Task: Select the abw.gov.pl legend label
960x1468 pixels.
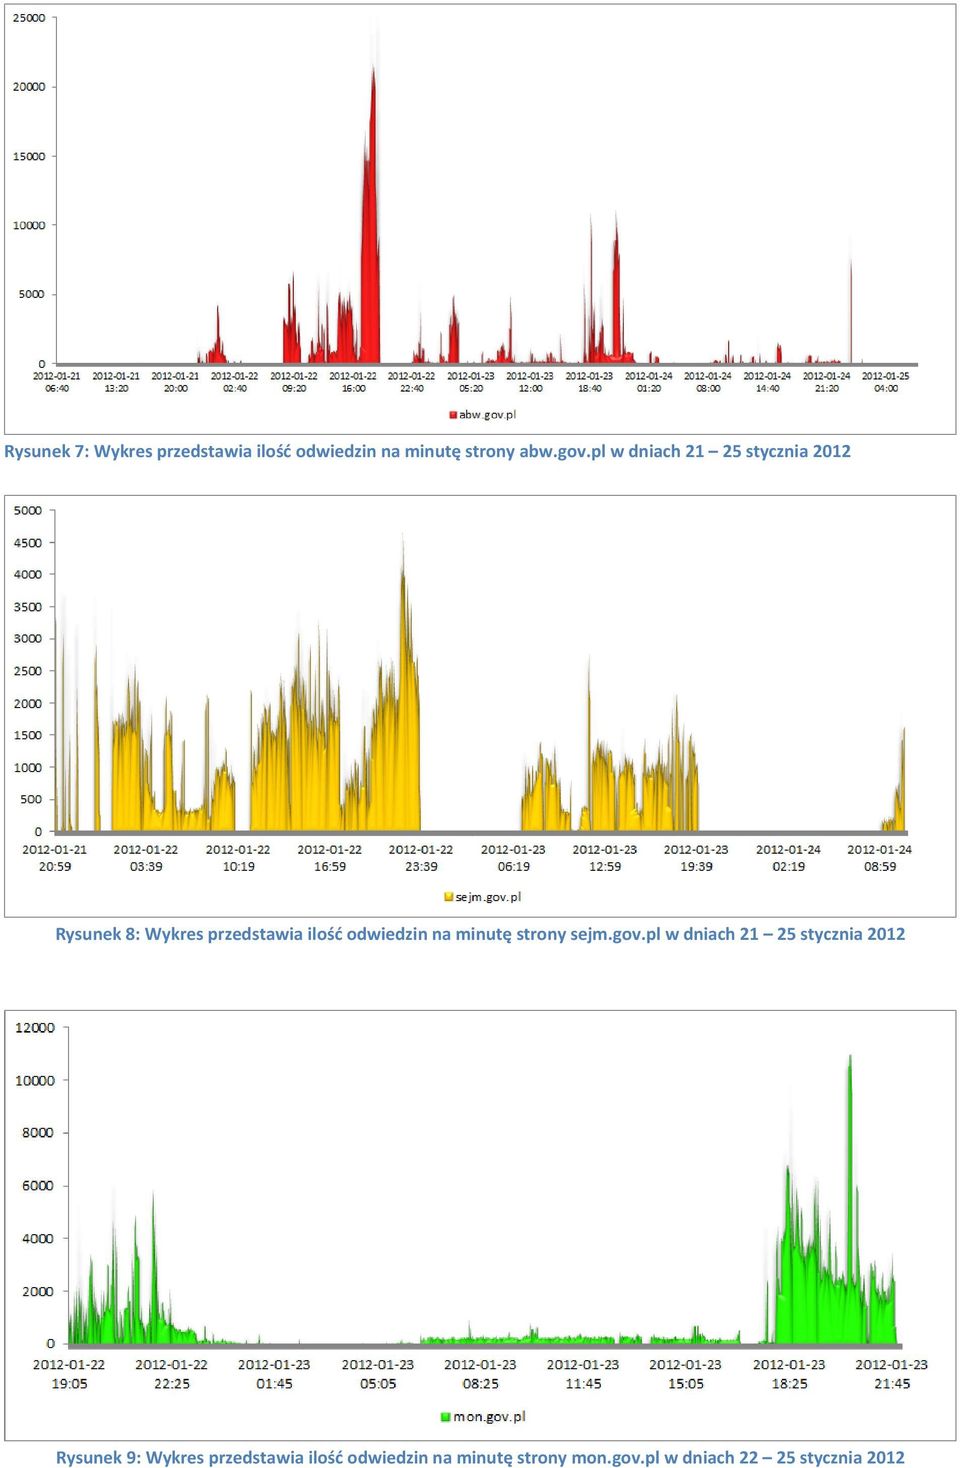Action: tap(487, 415)
